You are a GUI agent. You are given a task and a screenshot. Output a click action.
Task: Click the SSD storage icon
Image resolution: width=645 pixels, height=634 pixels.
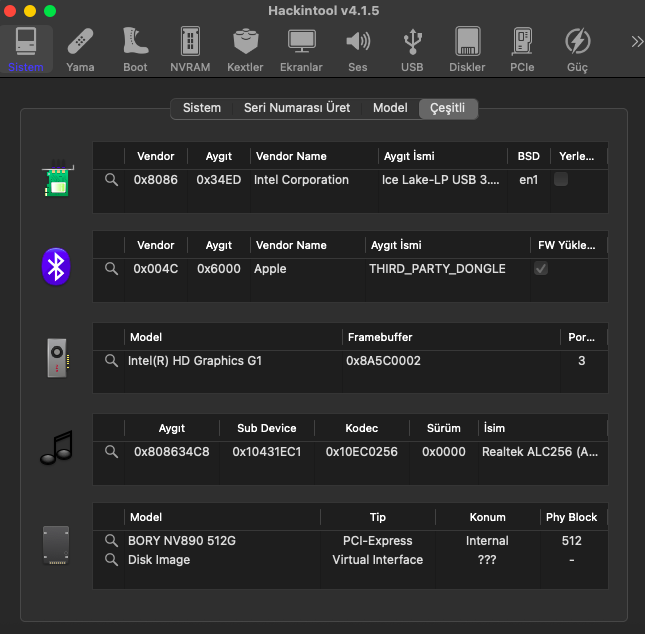pyautogui.click(x=56, y=545)
